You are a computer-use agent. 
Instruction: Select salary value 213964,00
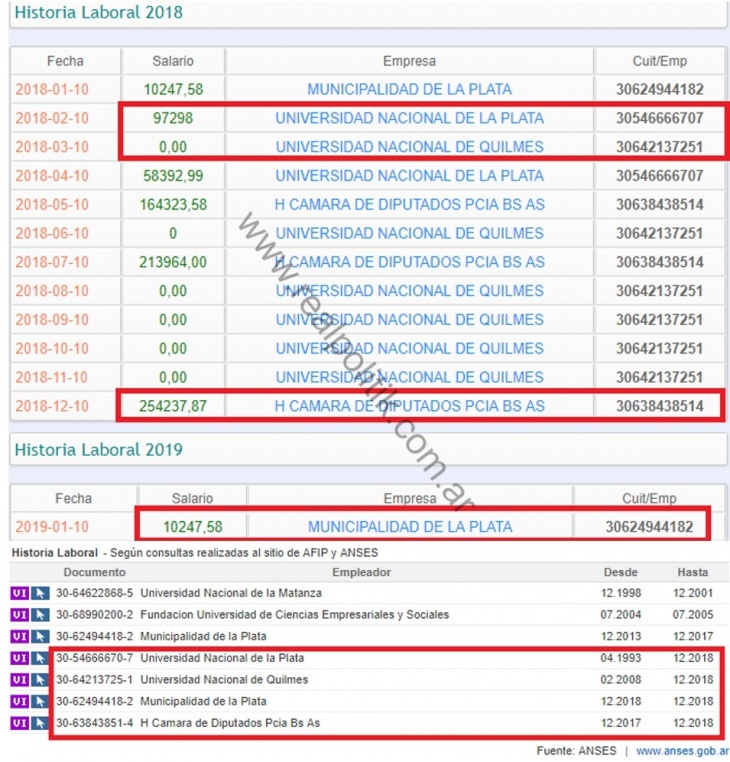[x=173, y=262]
